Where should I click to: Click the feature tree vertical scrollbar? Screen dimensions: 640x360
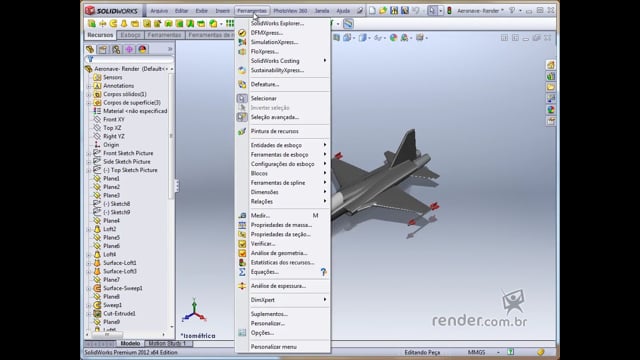[171, 136]
